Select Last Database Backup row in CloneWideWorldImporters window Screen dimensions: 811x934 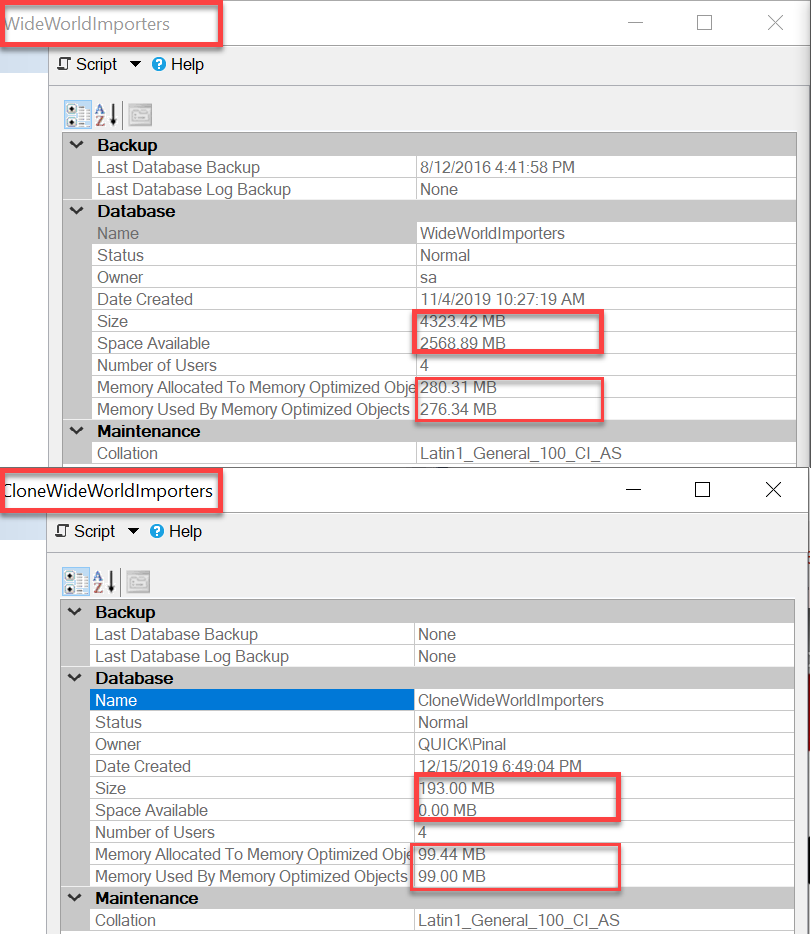(442, 634)
